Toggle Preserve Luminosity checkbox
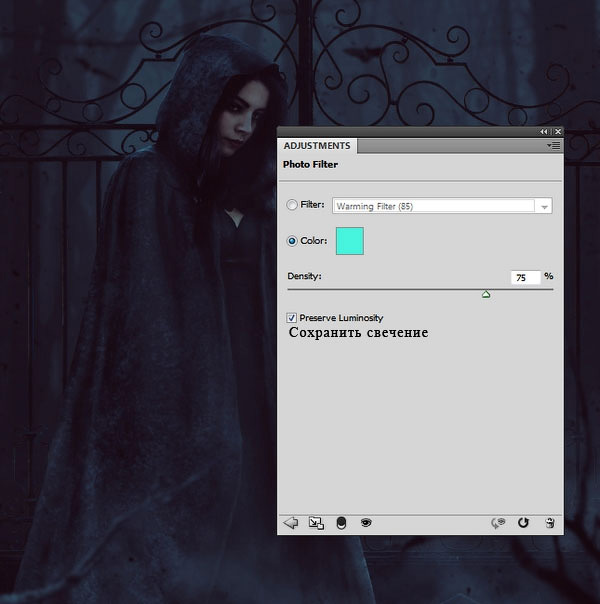 (x=292, y=318)
